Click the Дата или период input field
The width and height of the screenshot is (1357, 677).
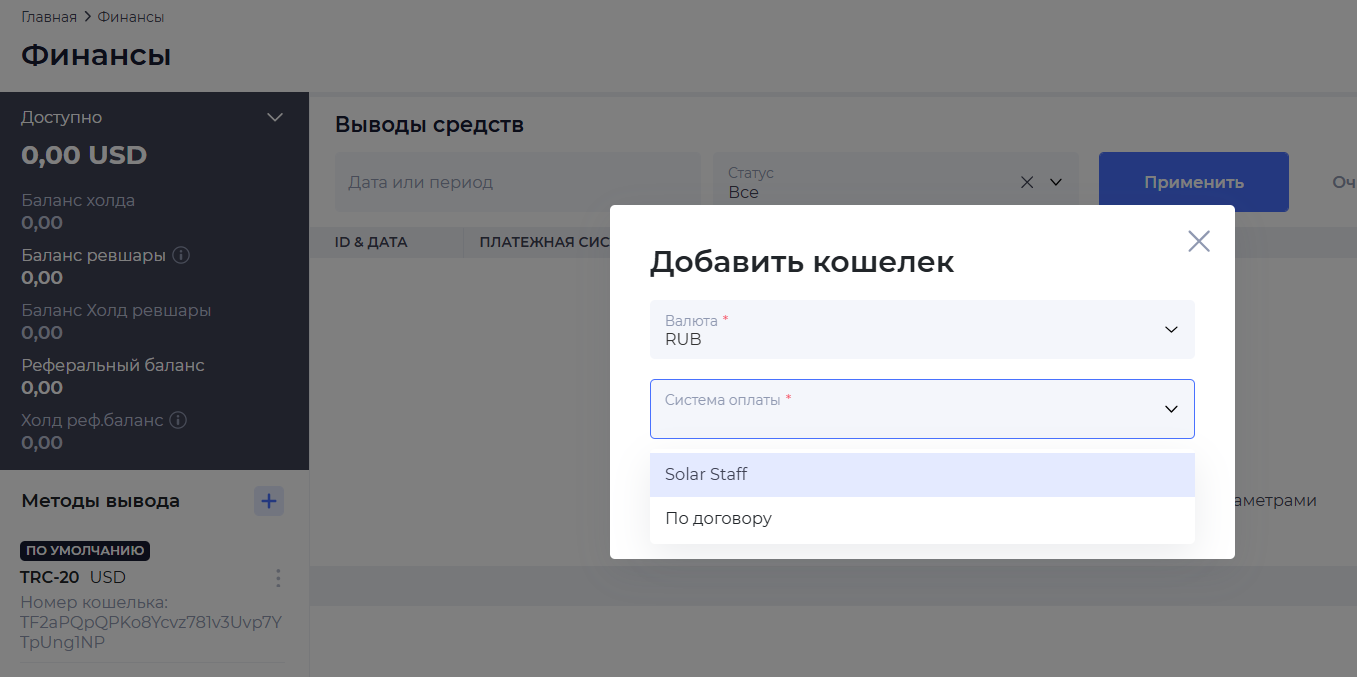click(517, 182)
